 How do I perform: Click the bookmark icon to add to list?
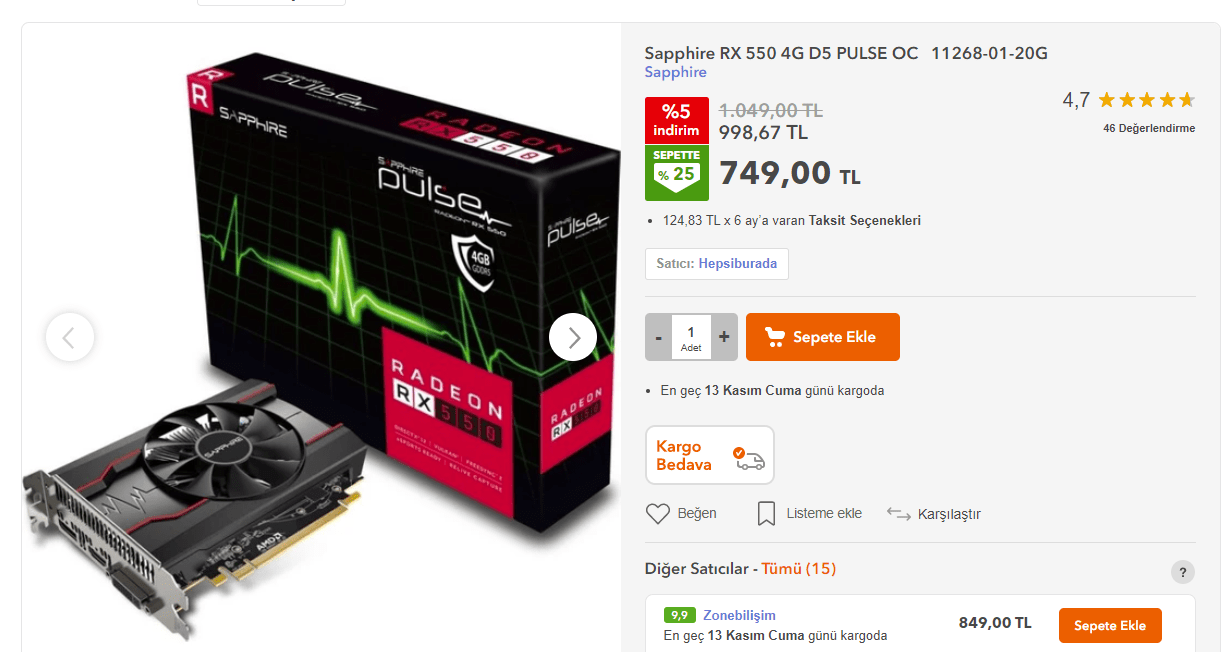(x=766, y=513)
